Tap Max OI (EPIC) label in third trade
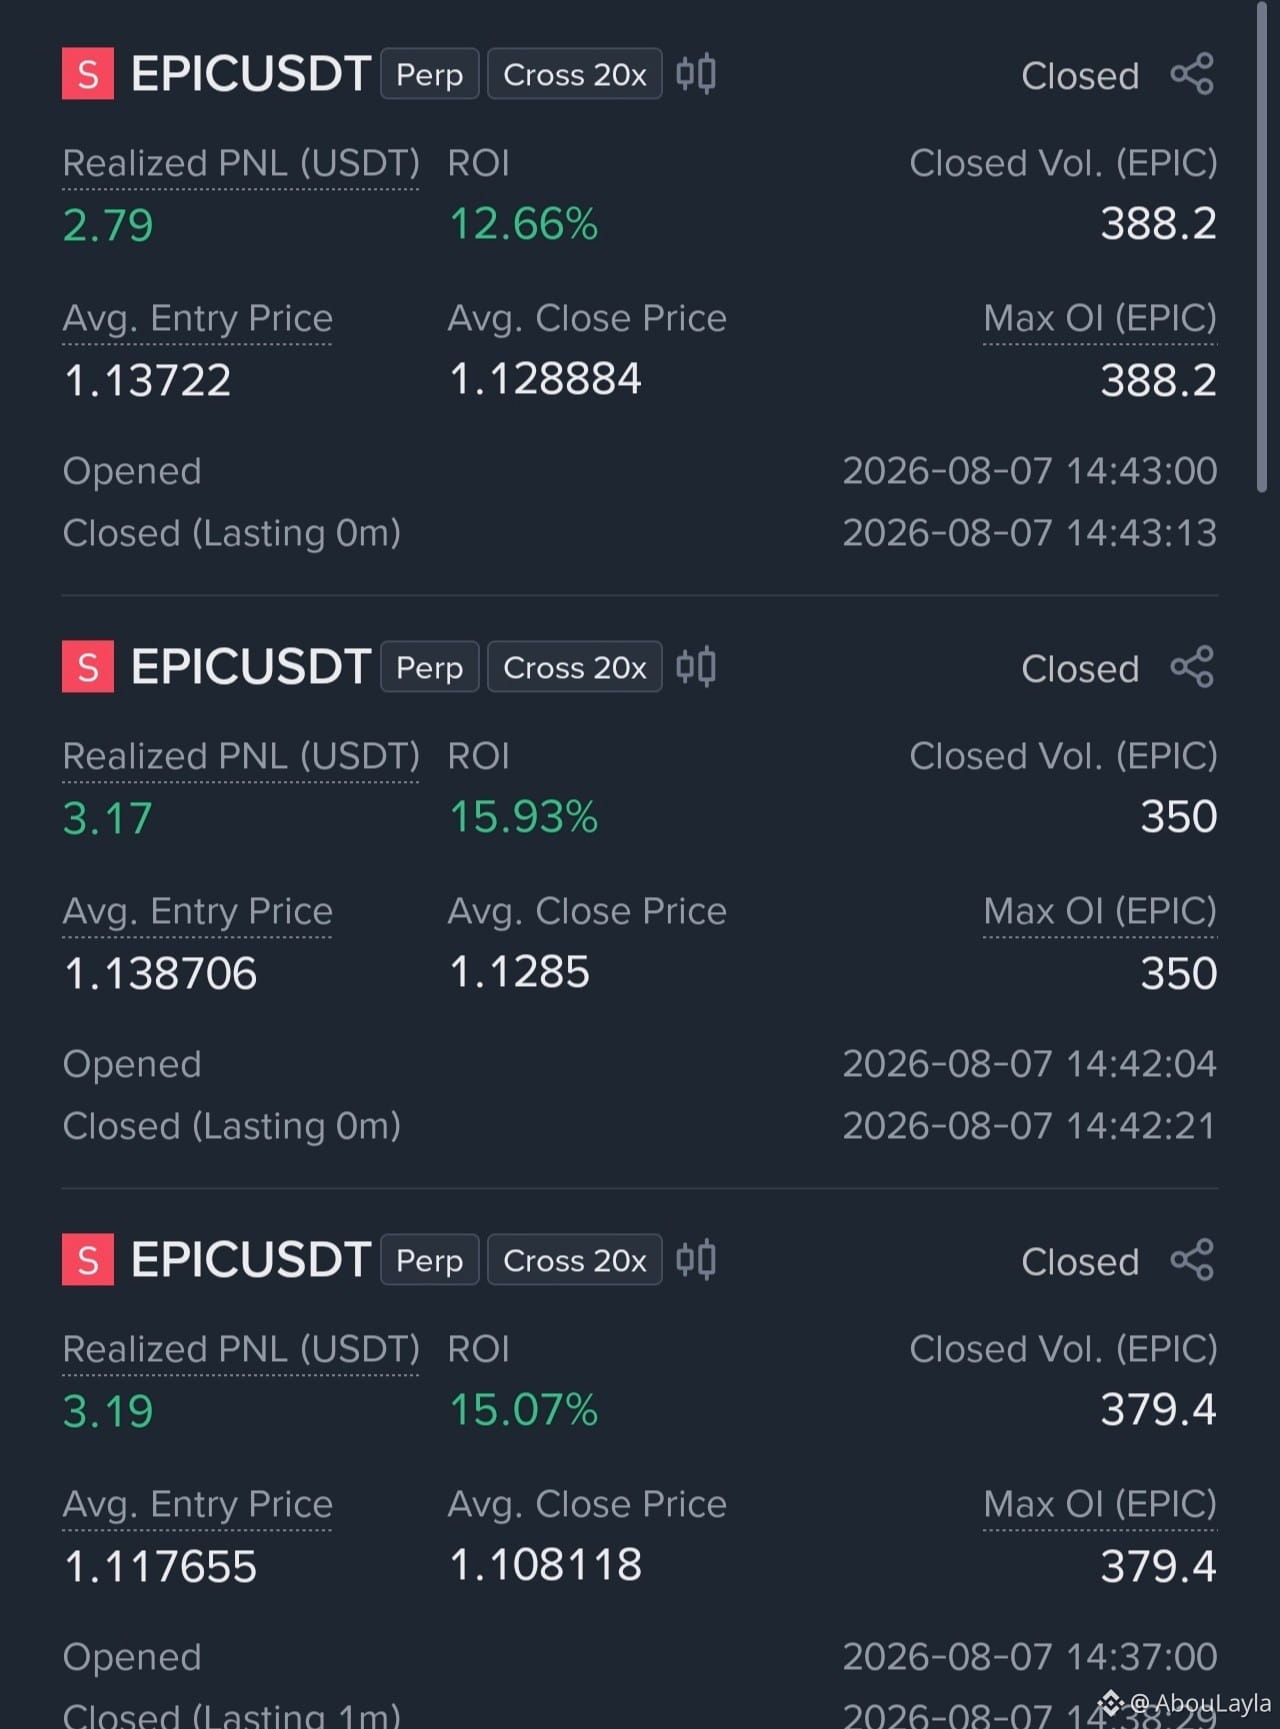 coord(1100,1504)
